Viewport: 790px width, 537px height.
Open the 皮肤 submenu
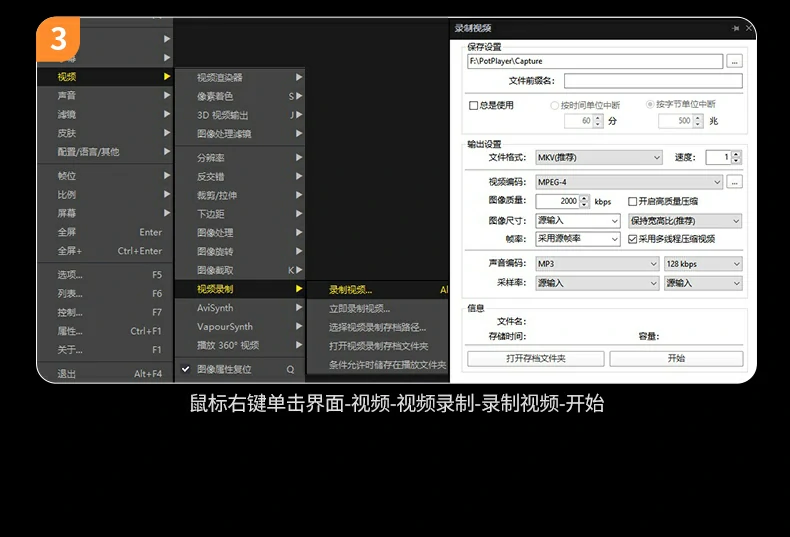pos(105,133)
